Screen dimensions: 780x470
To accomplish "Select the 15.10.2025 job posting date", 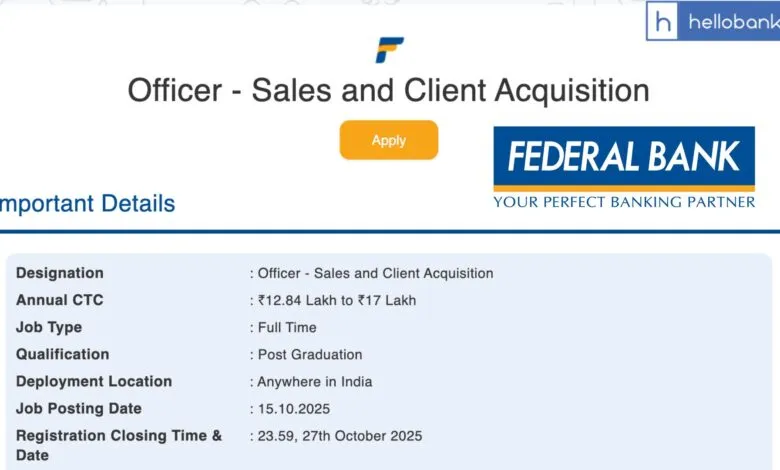I will click(x=294, y=408).
